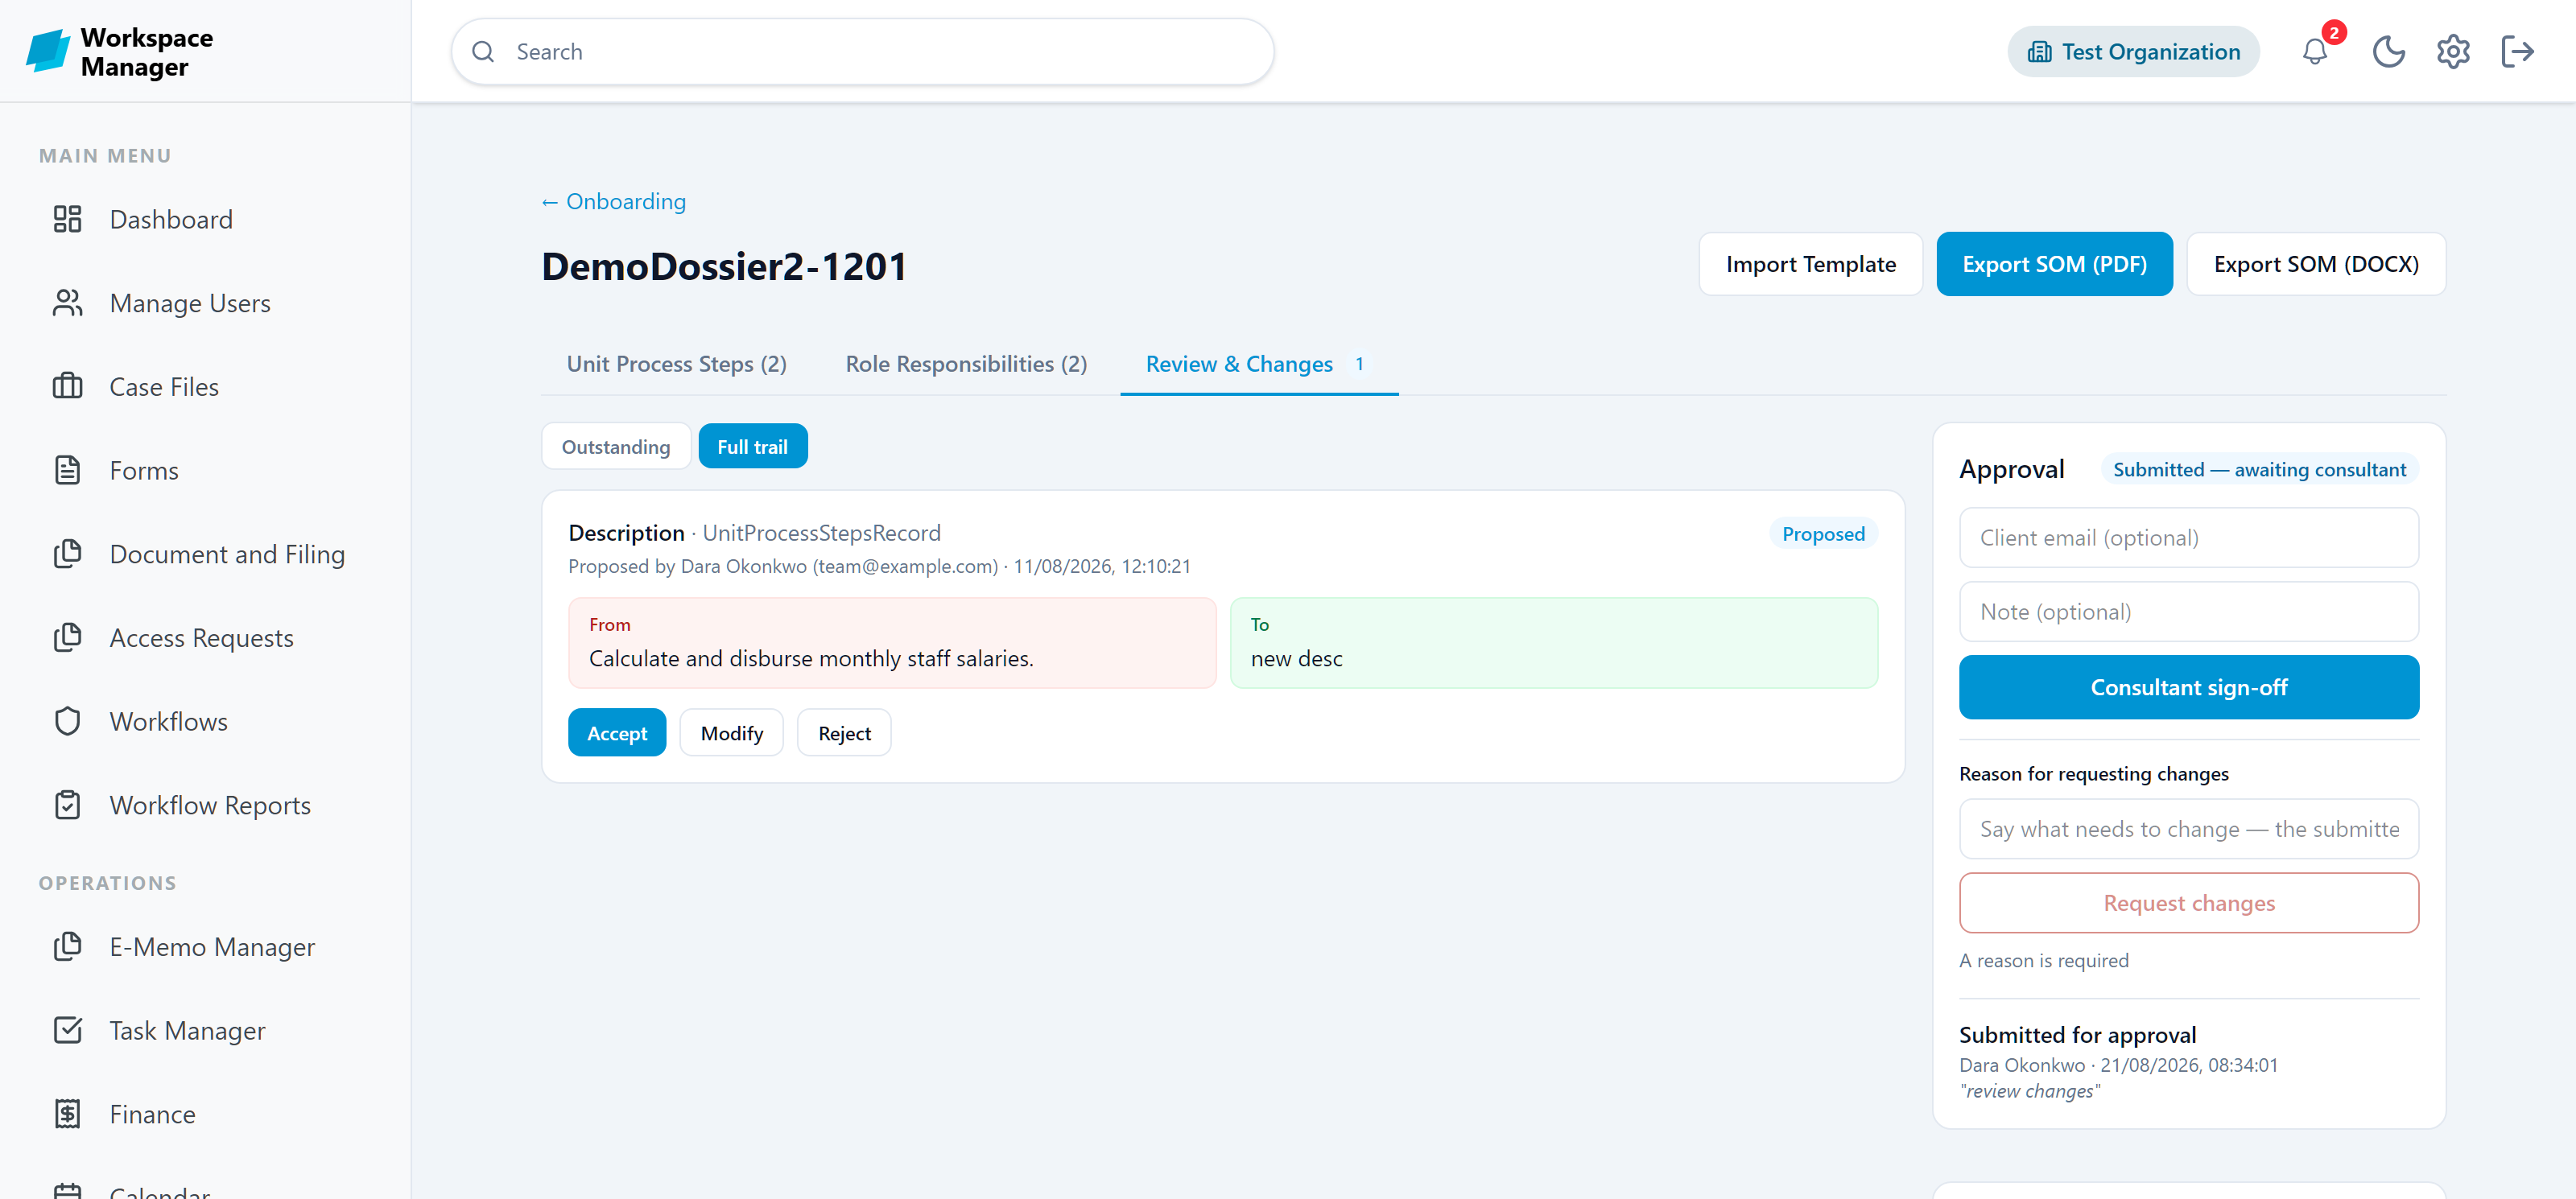The height and width of the screenshot is (1199, 2576).
Task: Click the Case Files briefcase icon
Action: [67, 386]
